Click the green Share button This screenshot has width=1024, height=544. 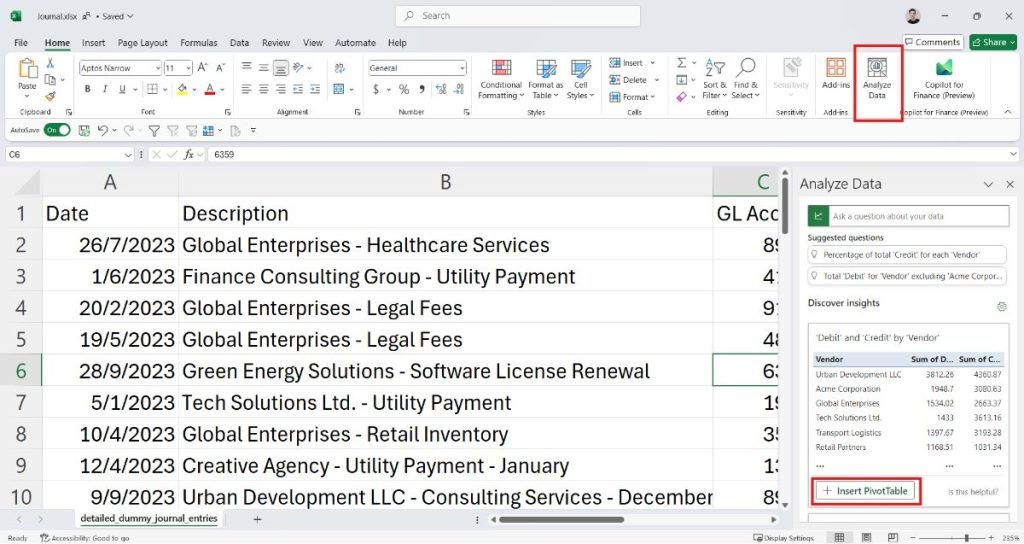(993, 42)
